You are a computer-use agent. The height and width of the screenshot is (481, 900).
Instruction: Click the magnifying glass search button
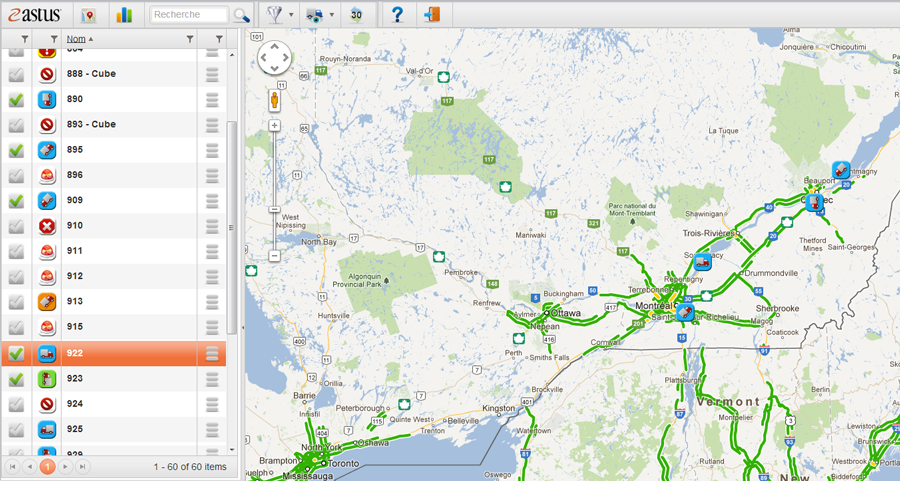(241, 15)
